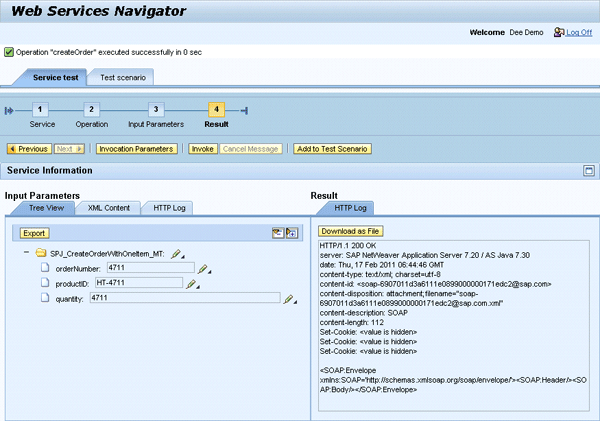
Task: Jump to roadmap step 2 Operation
Action: pos(92,110)
